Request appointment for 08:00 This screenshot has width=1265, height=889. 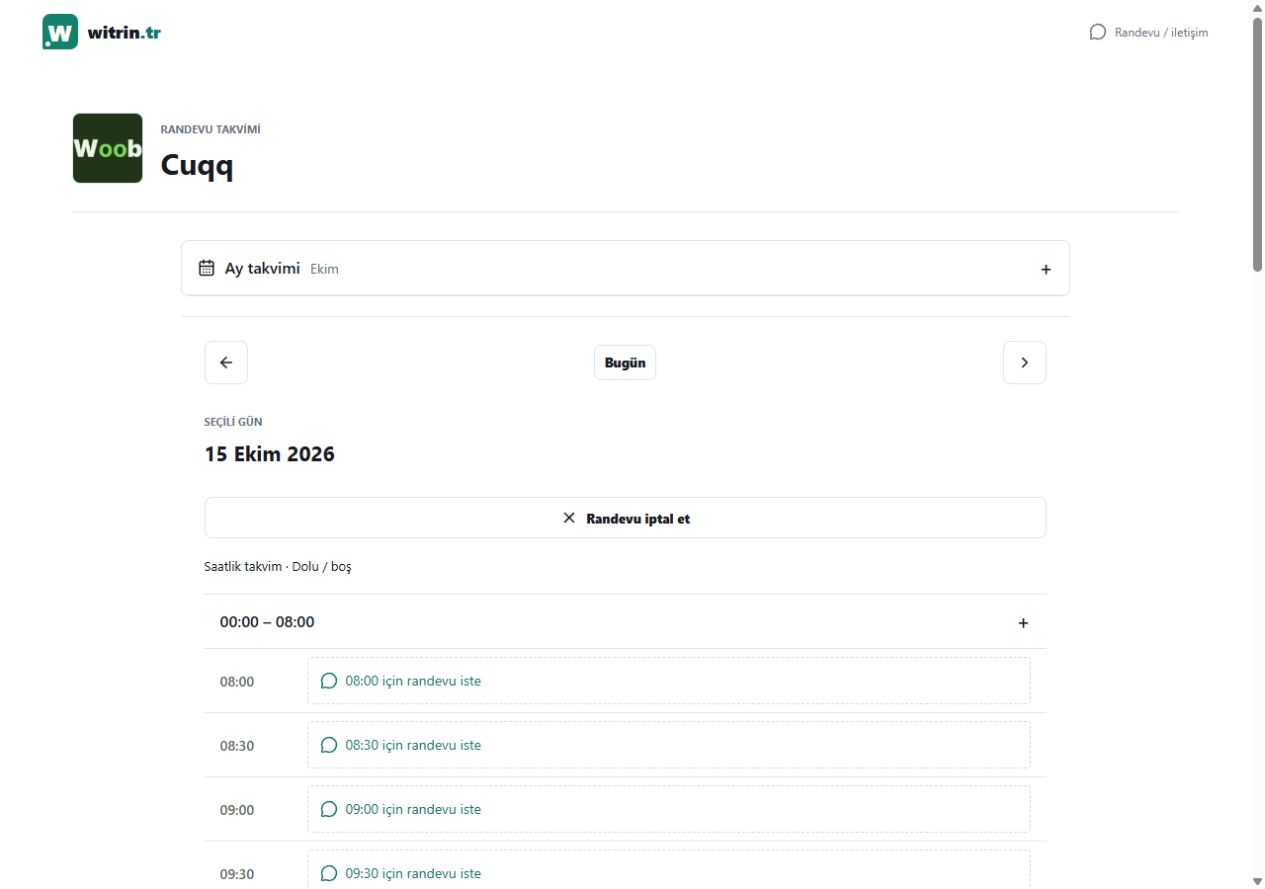[668, 681]
